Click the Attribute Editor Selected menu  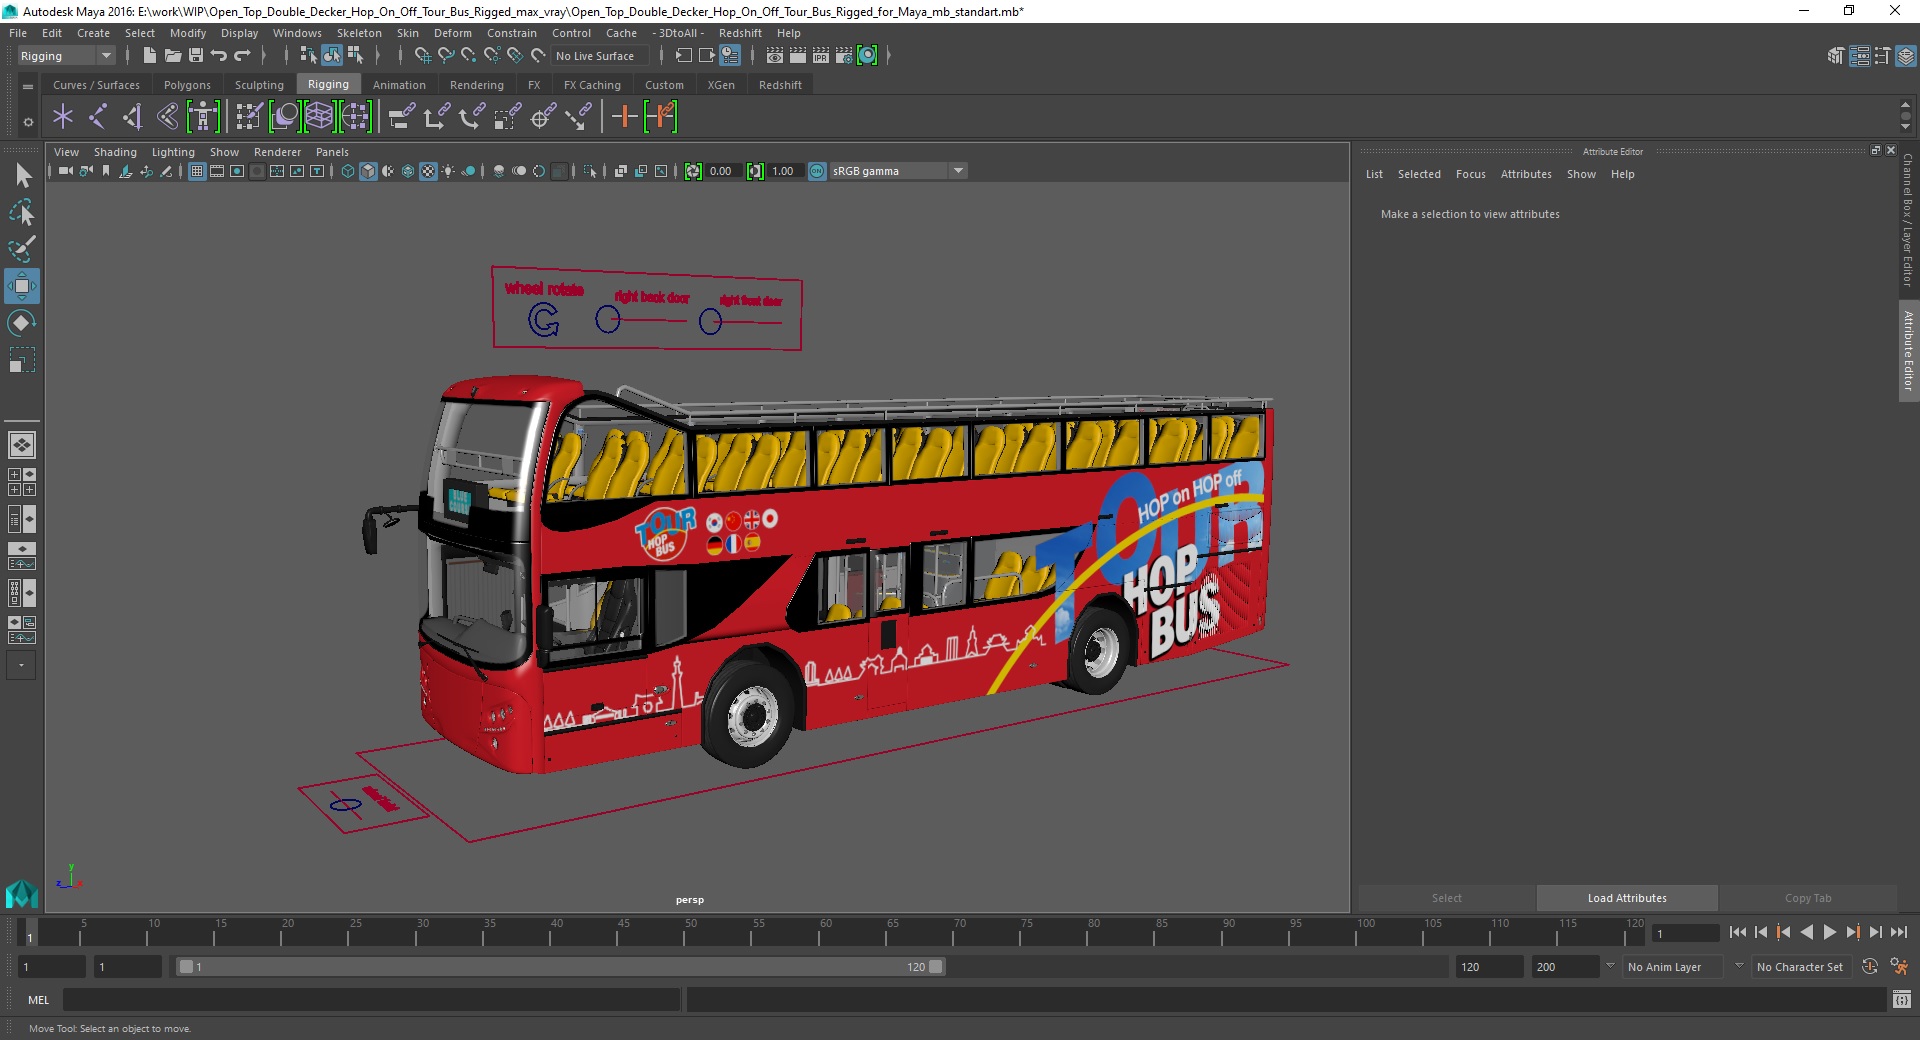[1419, 174]
